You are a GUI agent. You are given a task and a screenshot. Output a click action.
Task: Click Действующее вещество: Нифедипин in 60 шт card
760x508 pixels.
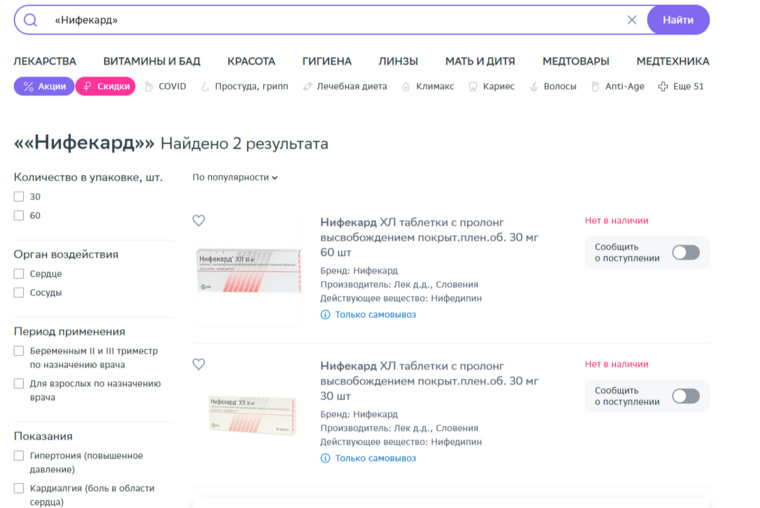(401, 298)
